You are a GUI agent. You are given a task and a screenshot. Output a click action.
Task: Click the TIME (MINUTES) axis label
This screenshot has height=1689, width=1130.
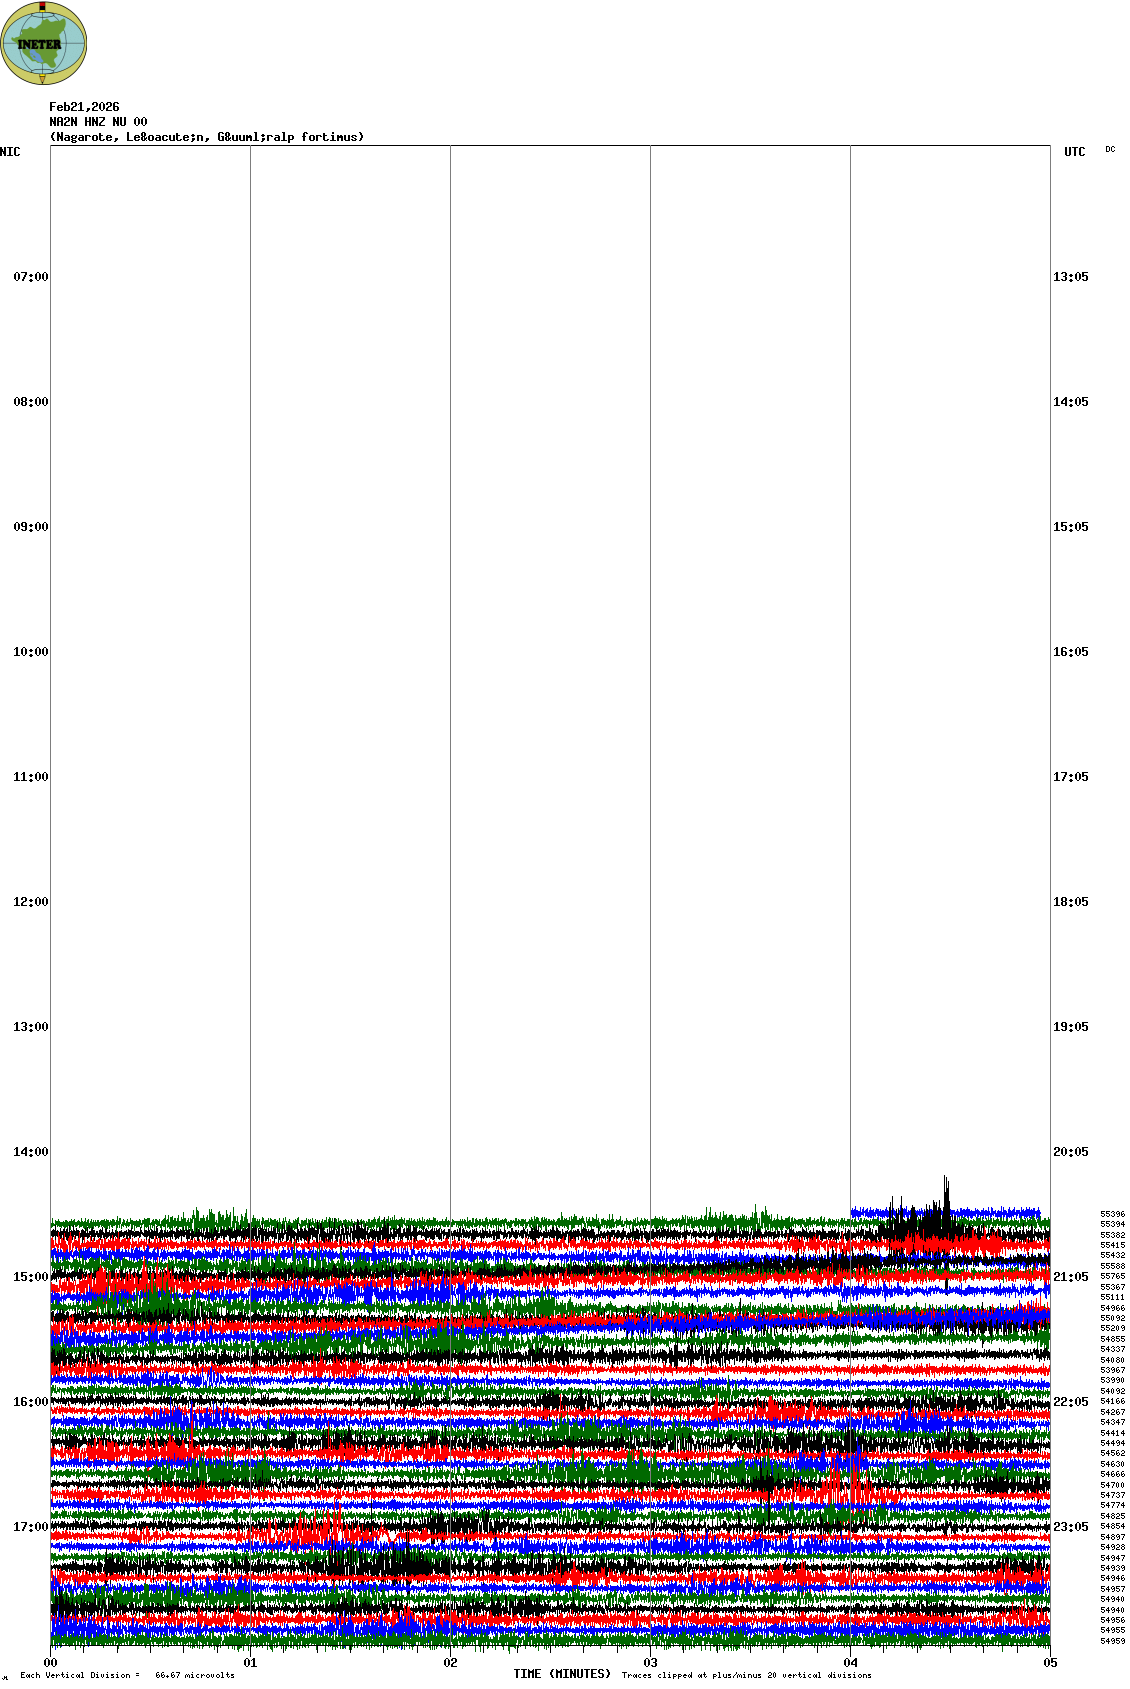coord(562,1674)
